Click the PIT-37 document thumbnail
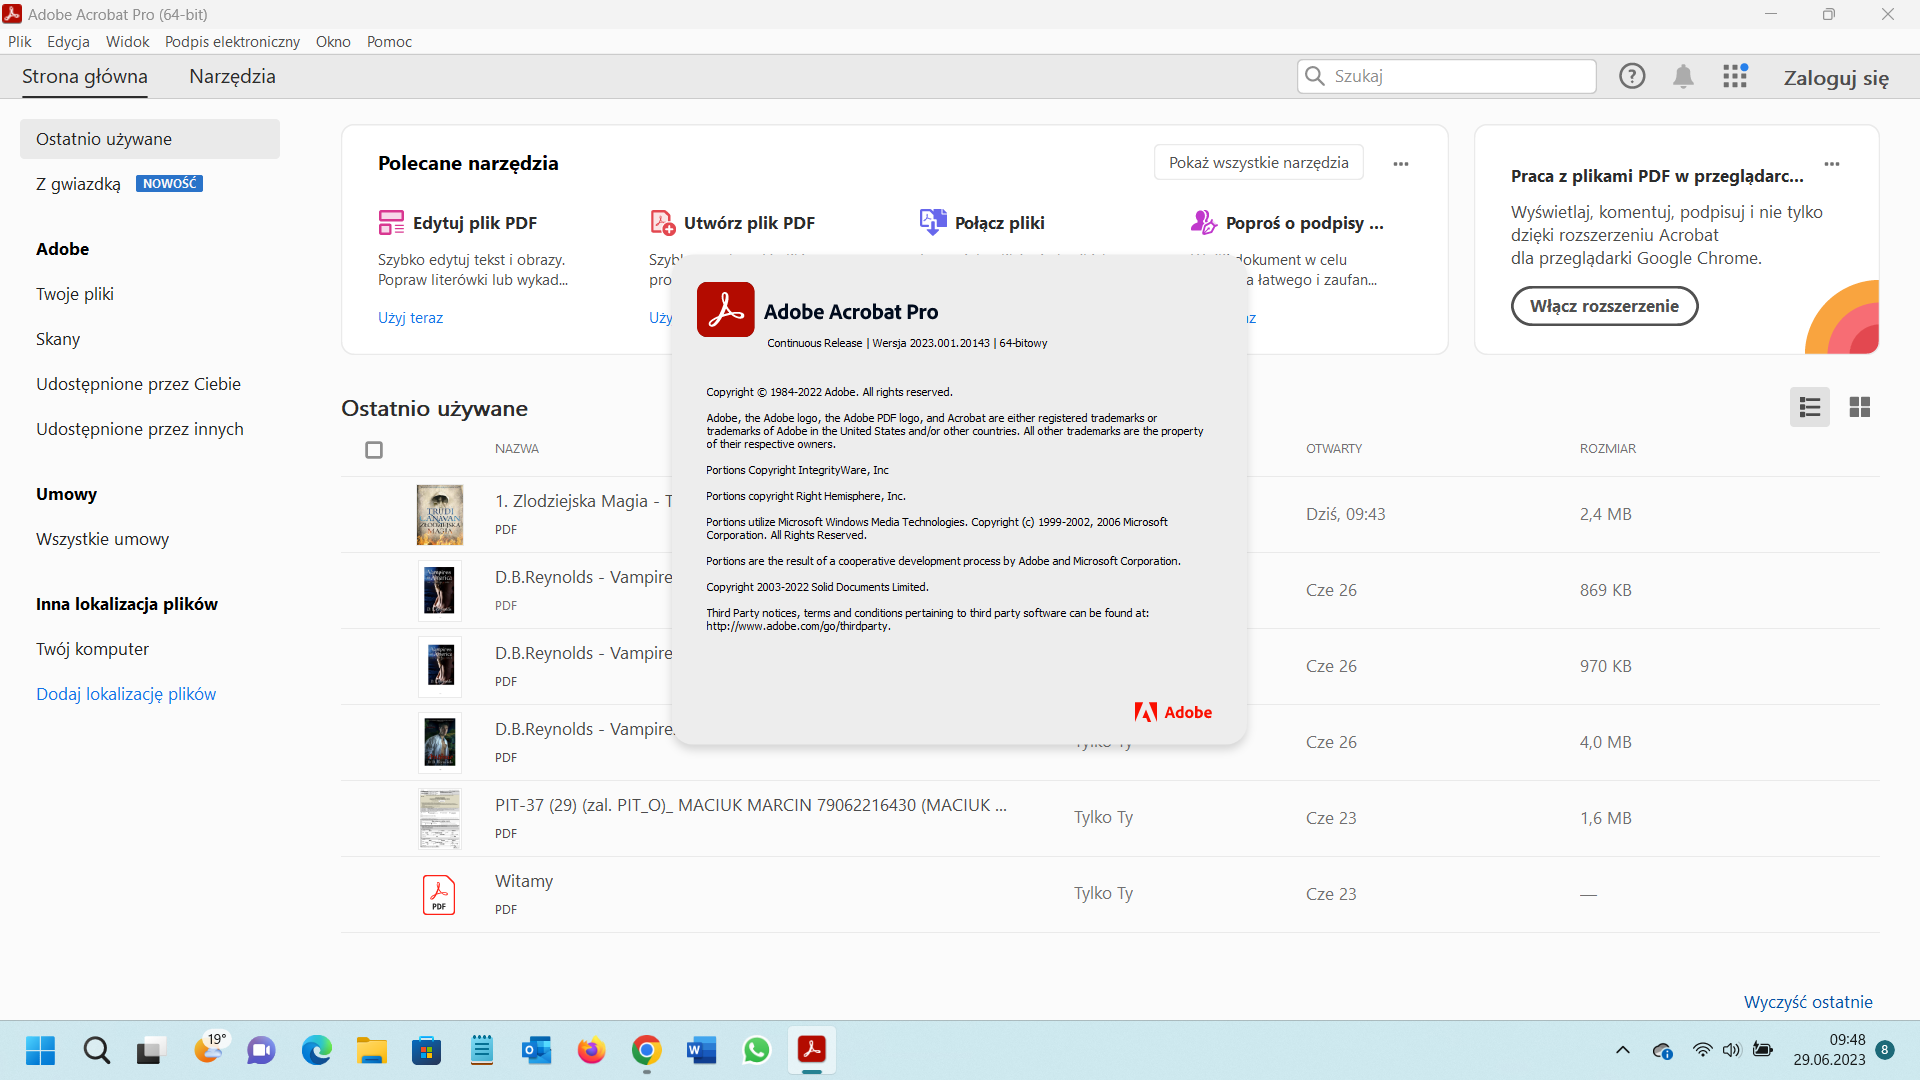This screenshot has height=1080, width=1920. [x=439, y=818]
